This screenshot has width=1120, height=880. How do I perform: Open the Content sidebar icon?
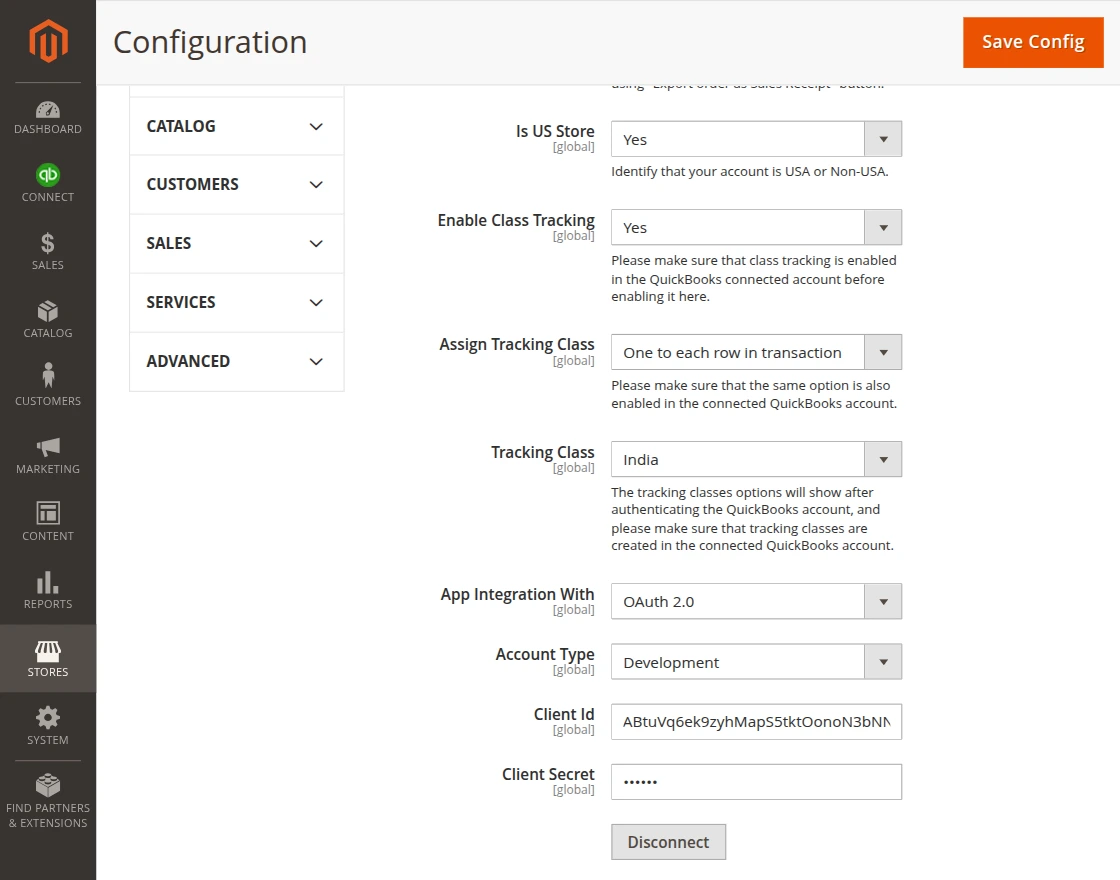tap(47, 520)
